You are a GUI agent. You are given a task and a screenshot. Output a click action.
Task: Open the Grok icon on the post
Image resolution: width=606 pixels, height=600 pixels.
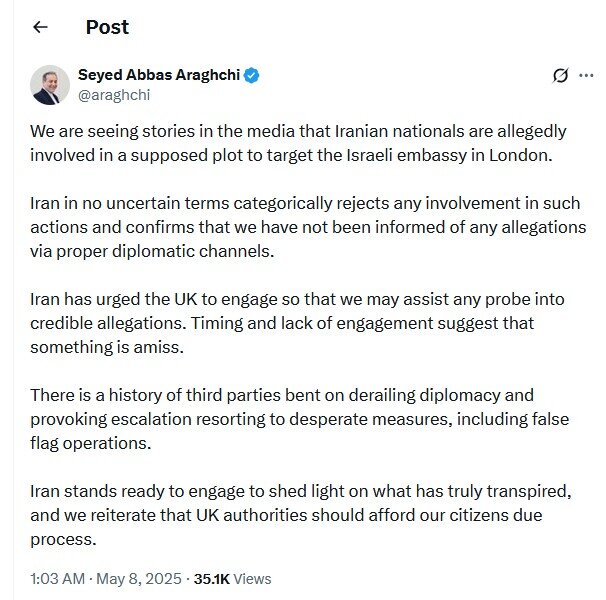coord(561,76)
